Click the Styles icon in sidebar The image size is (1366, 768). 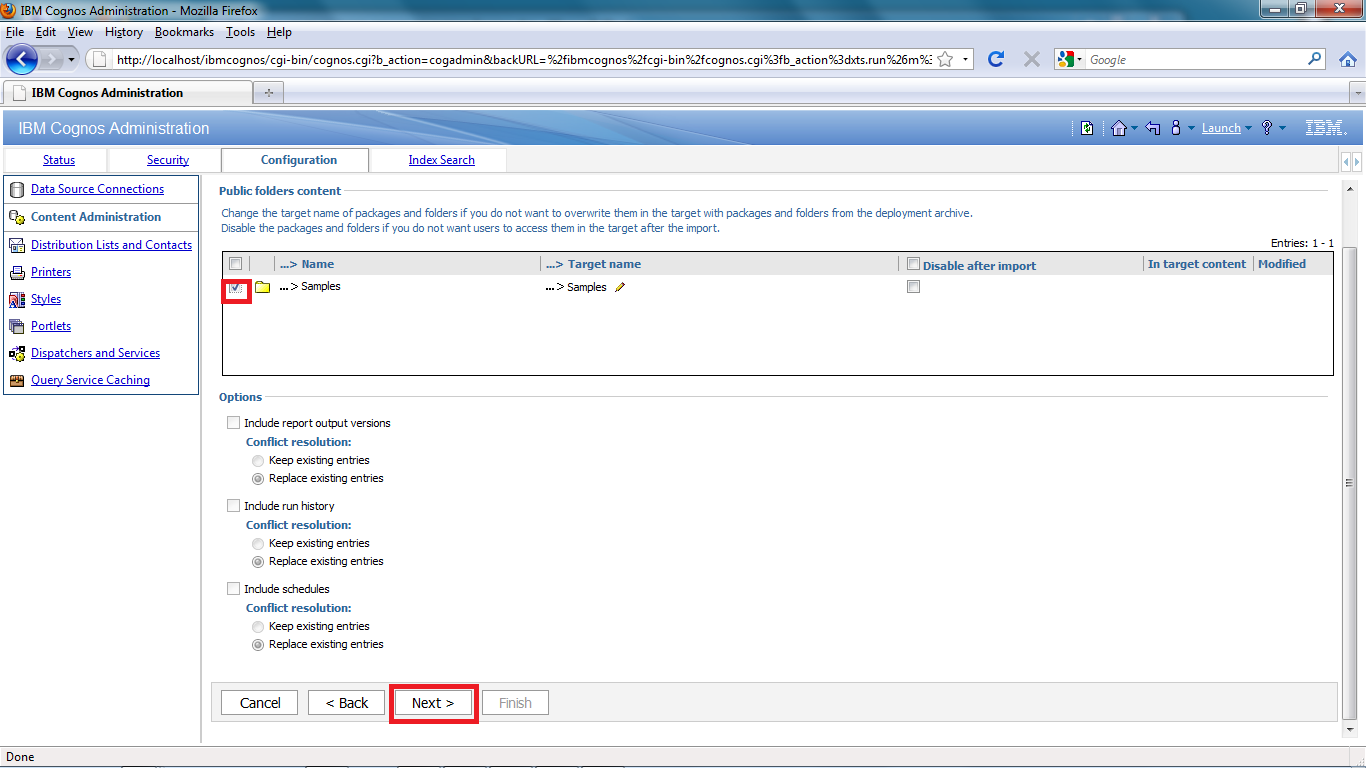pos(16,299)
